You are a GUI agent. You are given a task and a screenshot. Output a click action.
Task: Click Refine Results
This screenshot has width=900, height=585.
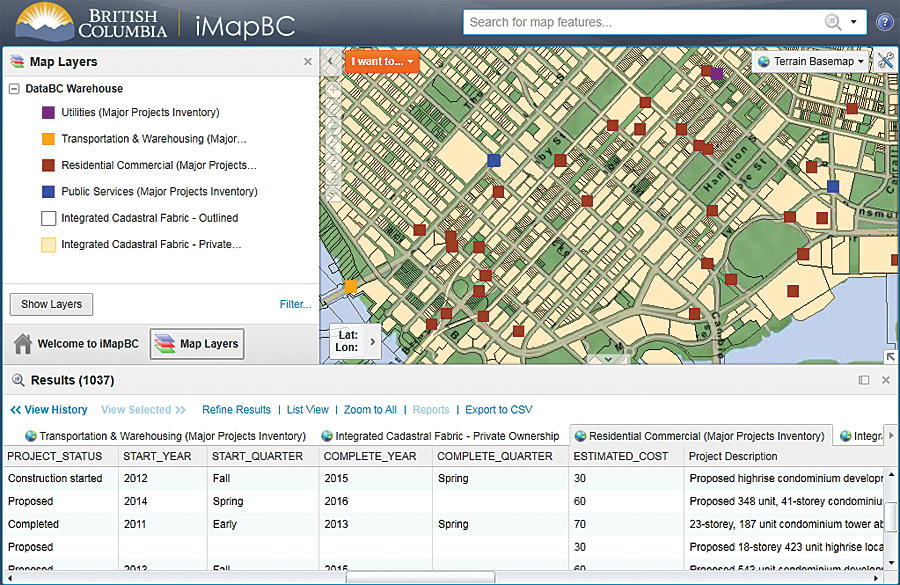pos(236,410)
